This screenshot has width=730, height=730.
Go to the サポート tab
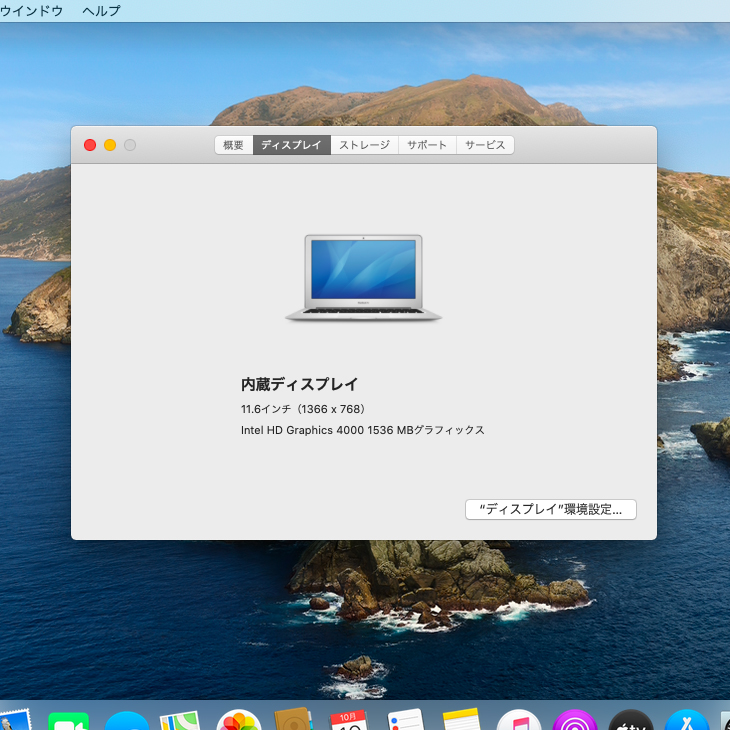pyautogui.click(x=427, y=145)
